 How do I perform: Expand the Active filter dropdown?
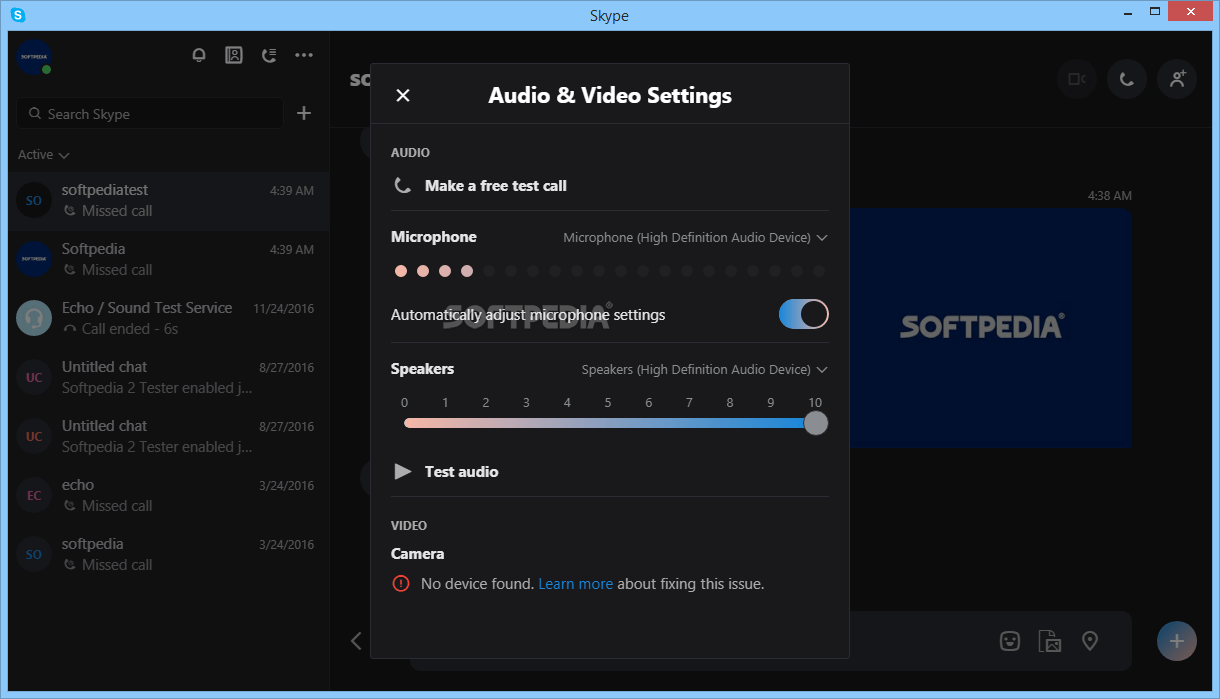(44, 155)
